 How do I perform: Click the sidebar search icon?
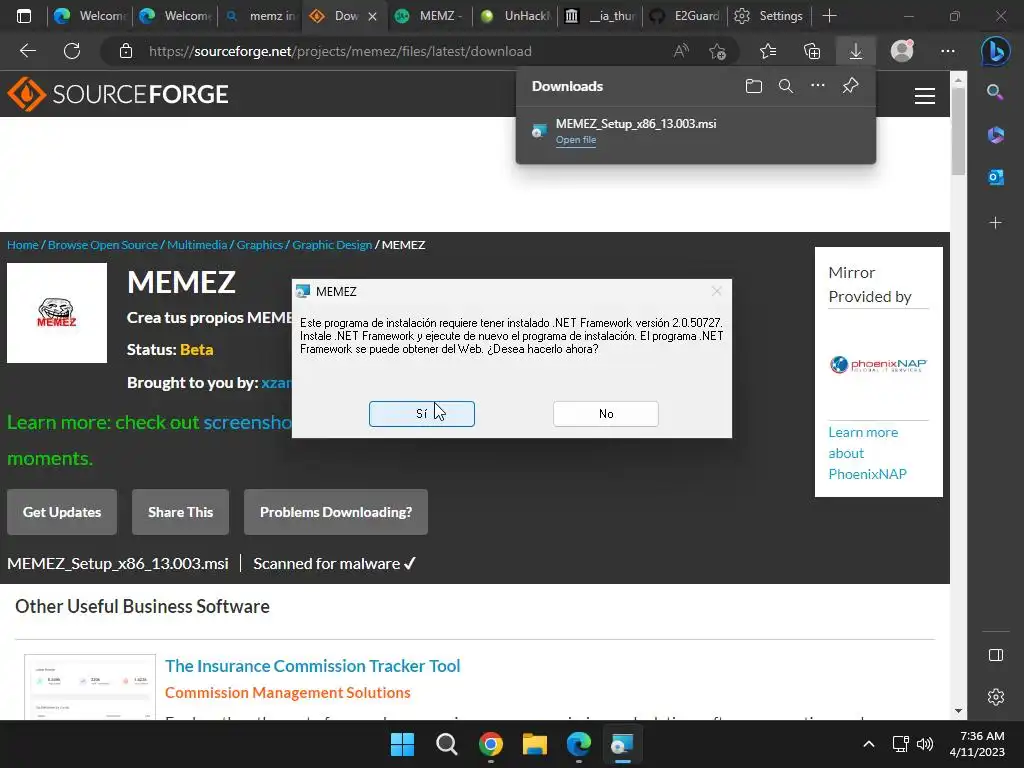pos(995,92)
